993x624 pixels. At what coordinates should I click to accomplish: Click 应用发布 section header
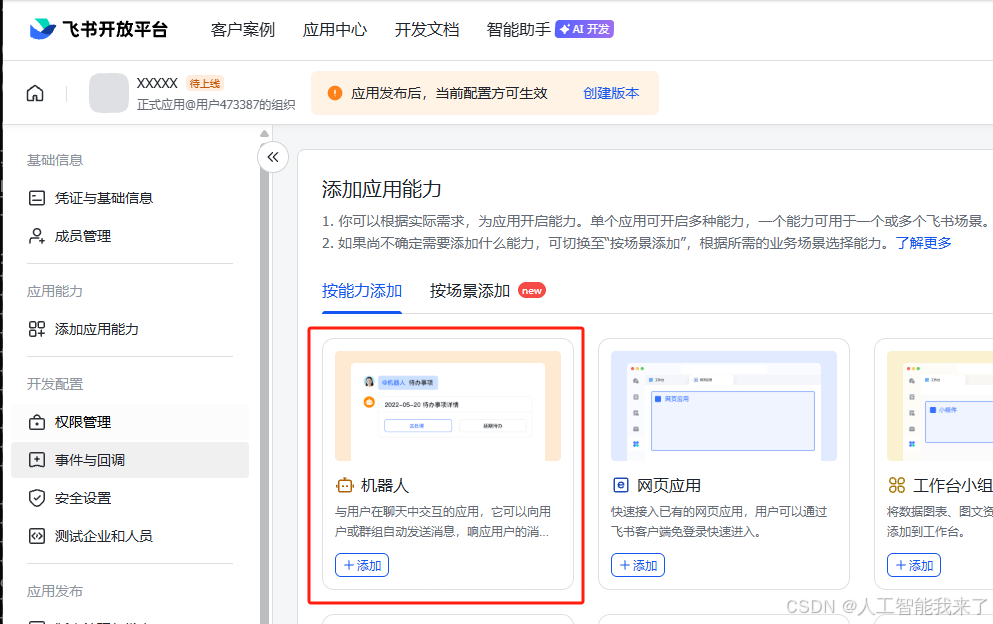55,591
